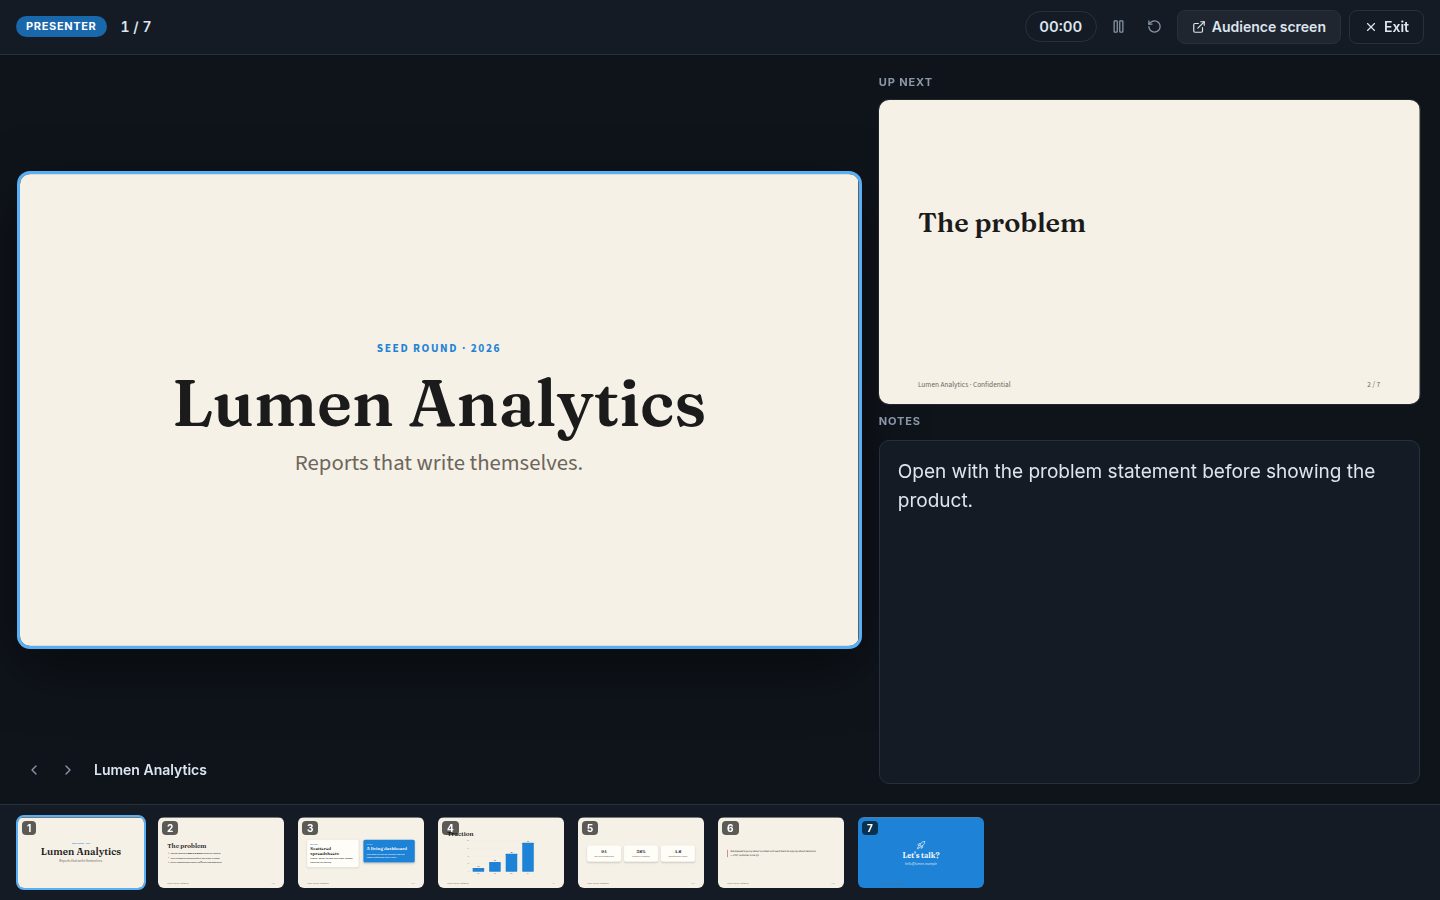Screen dimensions: 1440x900
Task: Click the 00:00 timer display
Action: (x=1061, y=27)
